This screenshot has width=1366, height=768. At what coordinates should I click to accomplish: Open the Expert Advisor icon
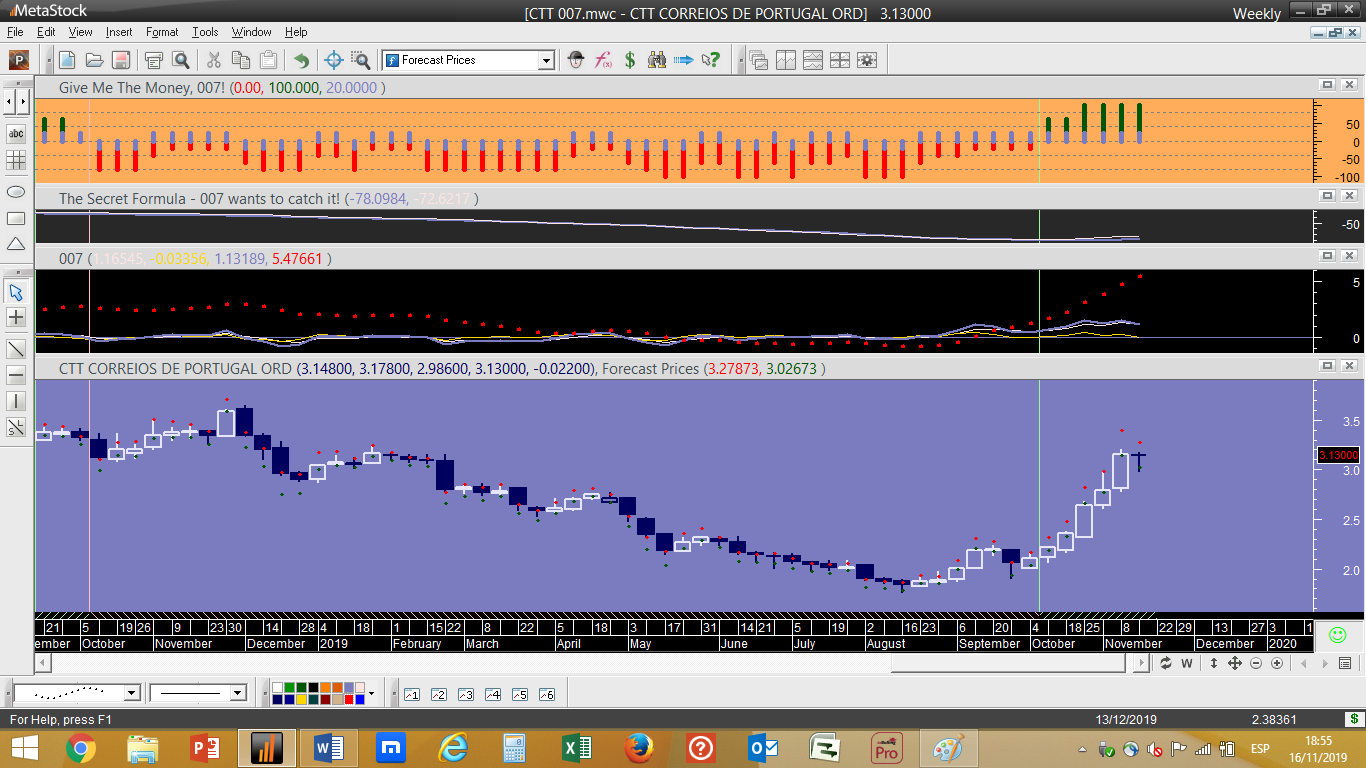[576, 60]
